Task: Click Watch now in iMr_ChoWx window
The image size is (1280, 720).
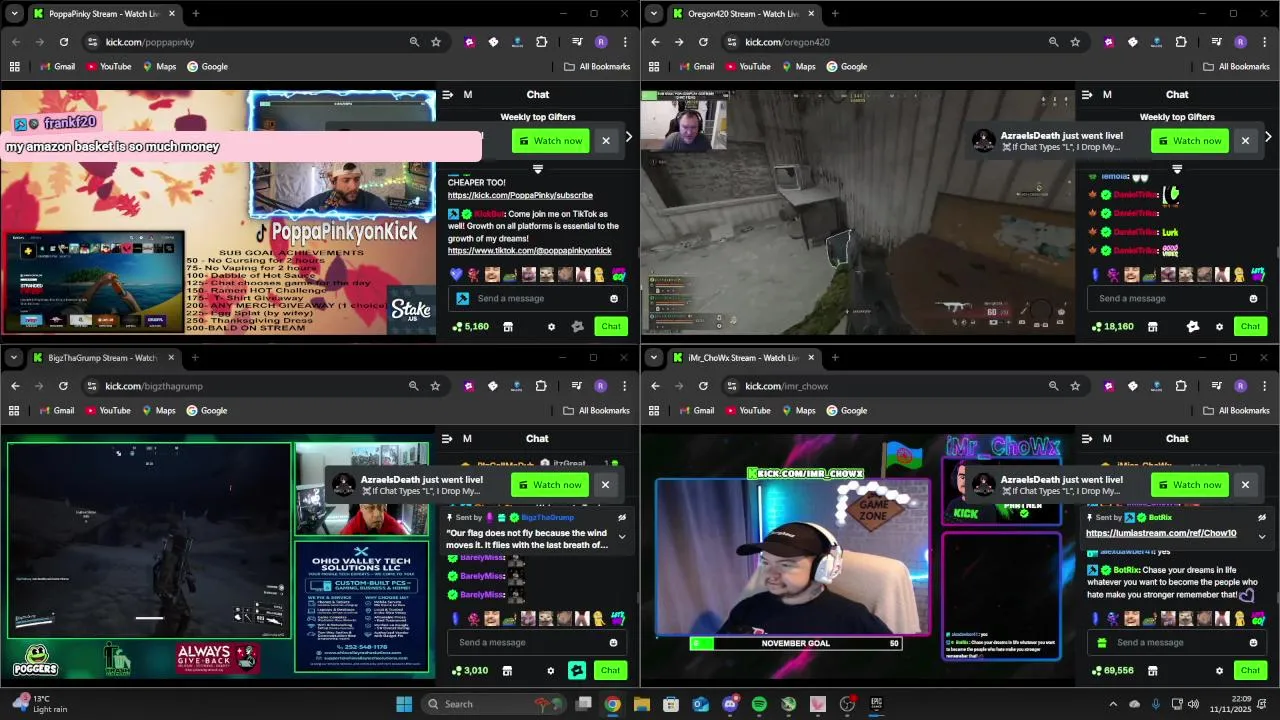Action: coord(1190,485)
